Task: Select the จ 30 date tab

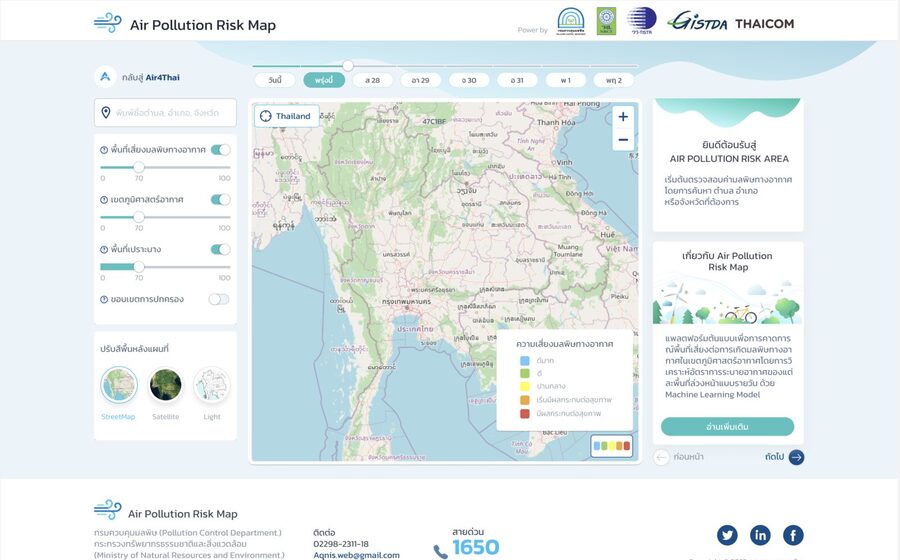Action: coord(469,80)
